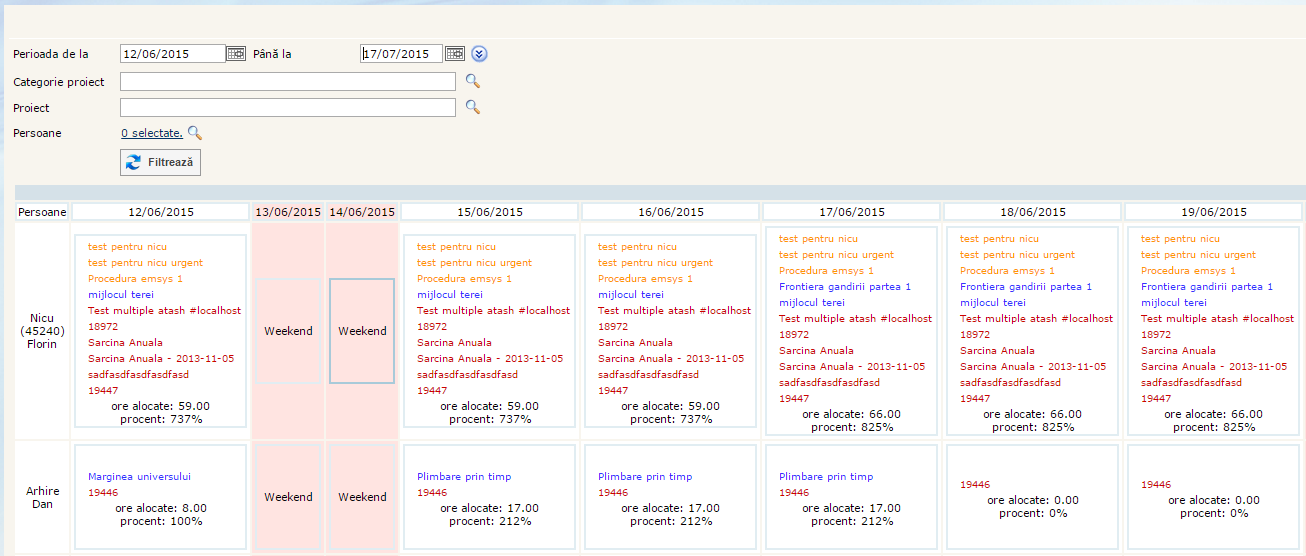Screen dimensions: 1306x556
Task: Open 'Procedura emsys 1' task on 12/06/2015
Action: pyautogui.click(x=135, y=279)
